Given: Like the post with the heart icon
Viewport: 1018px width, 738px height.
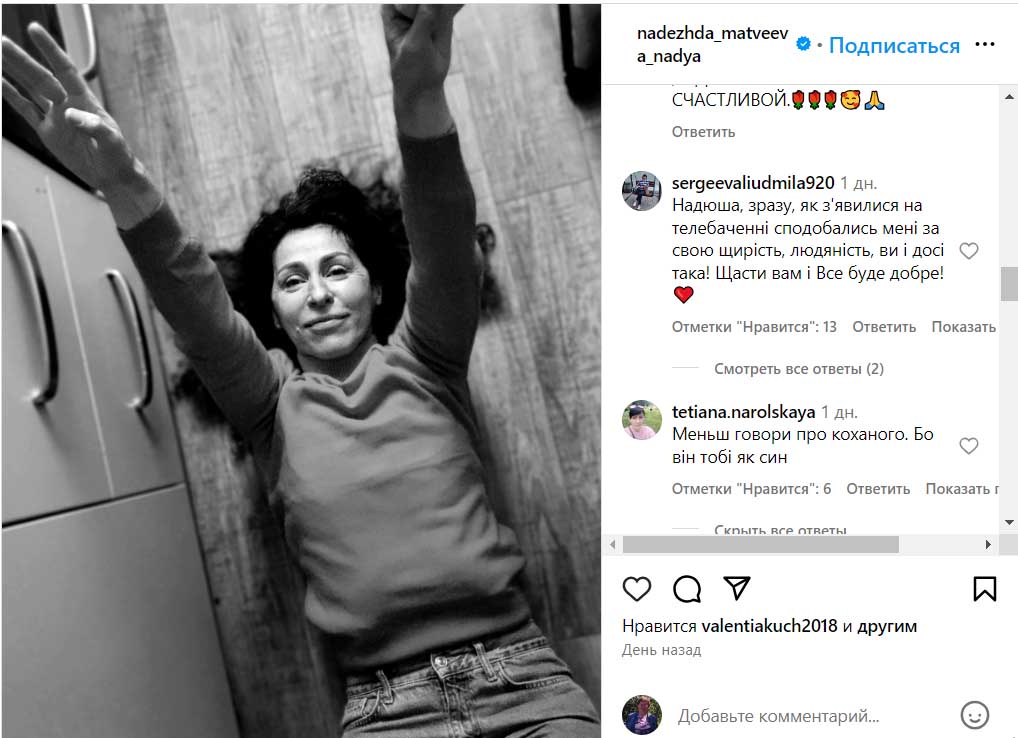Looking at the screenshot, I should [x=636, y=589].
